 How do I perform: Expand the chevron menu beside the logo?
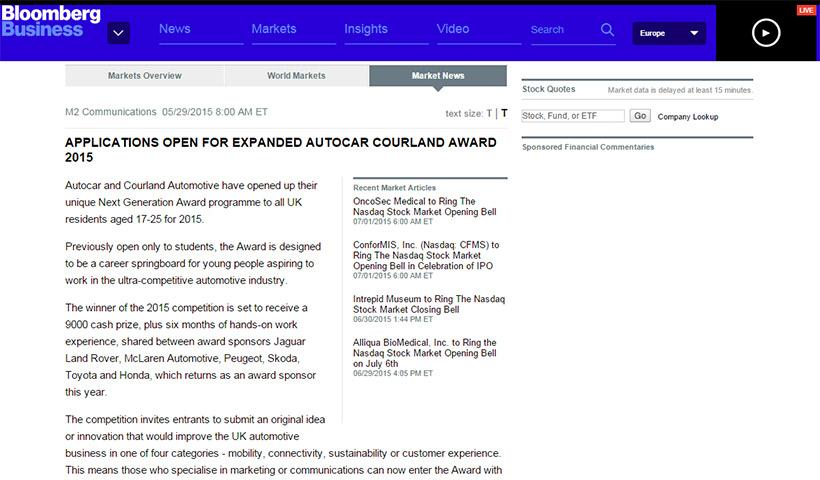(119, 33)
